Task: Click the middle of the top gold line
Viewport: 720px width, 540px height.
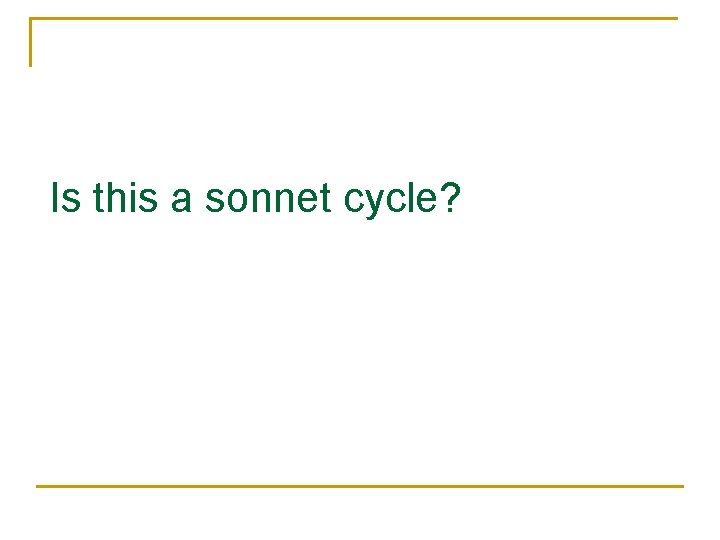Action: coord(354,18)
